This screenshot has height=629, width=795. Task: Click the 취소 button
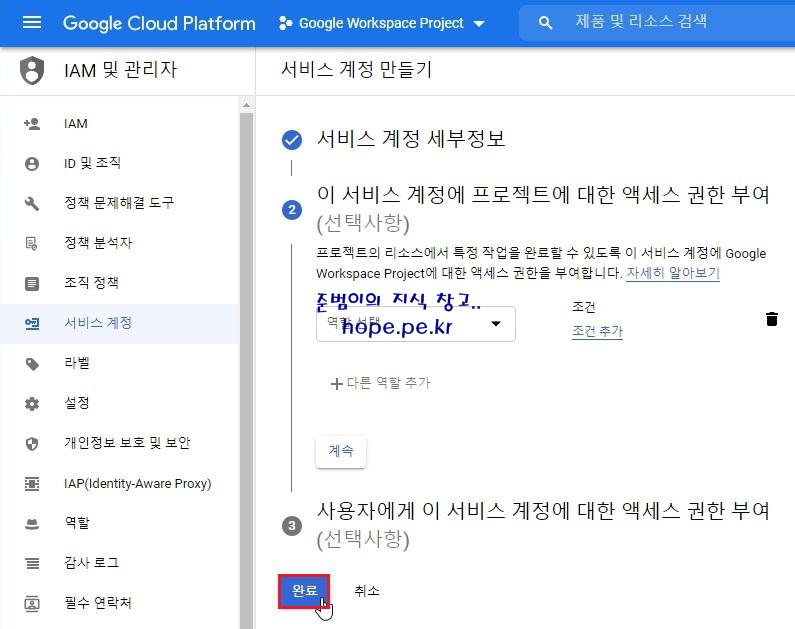pos(367,590)
